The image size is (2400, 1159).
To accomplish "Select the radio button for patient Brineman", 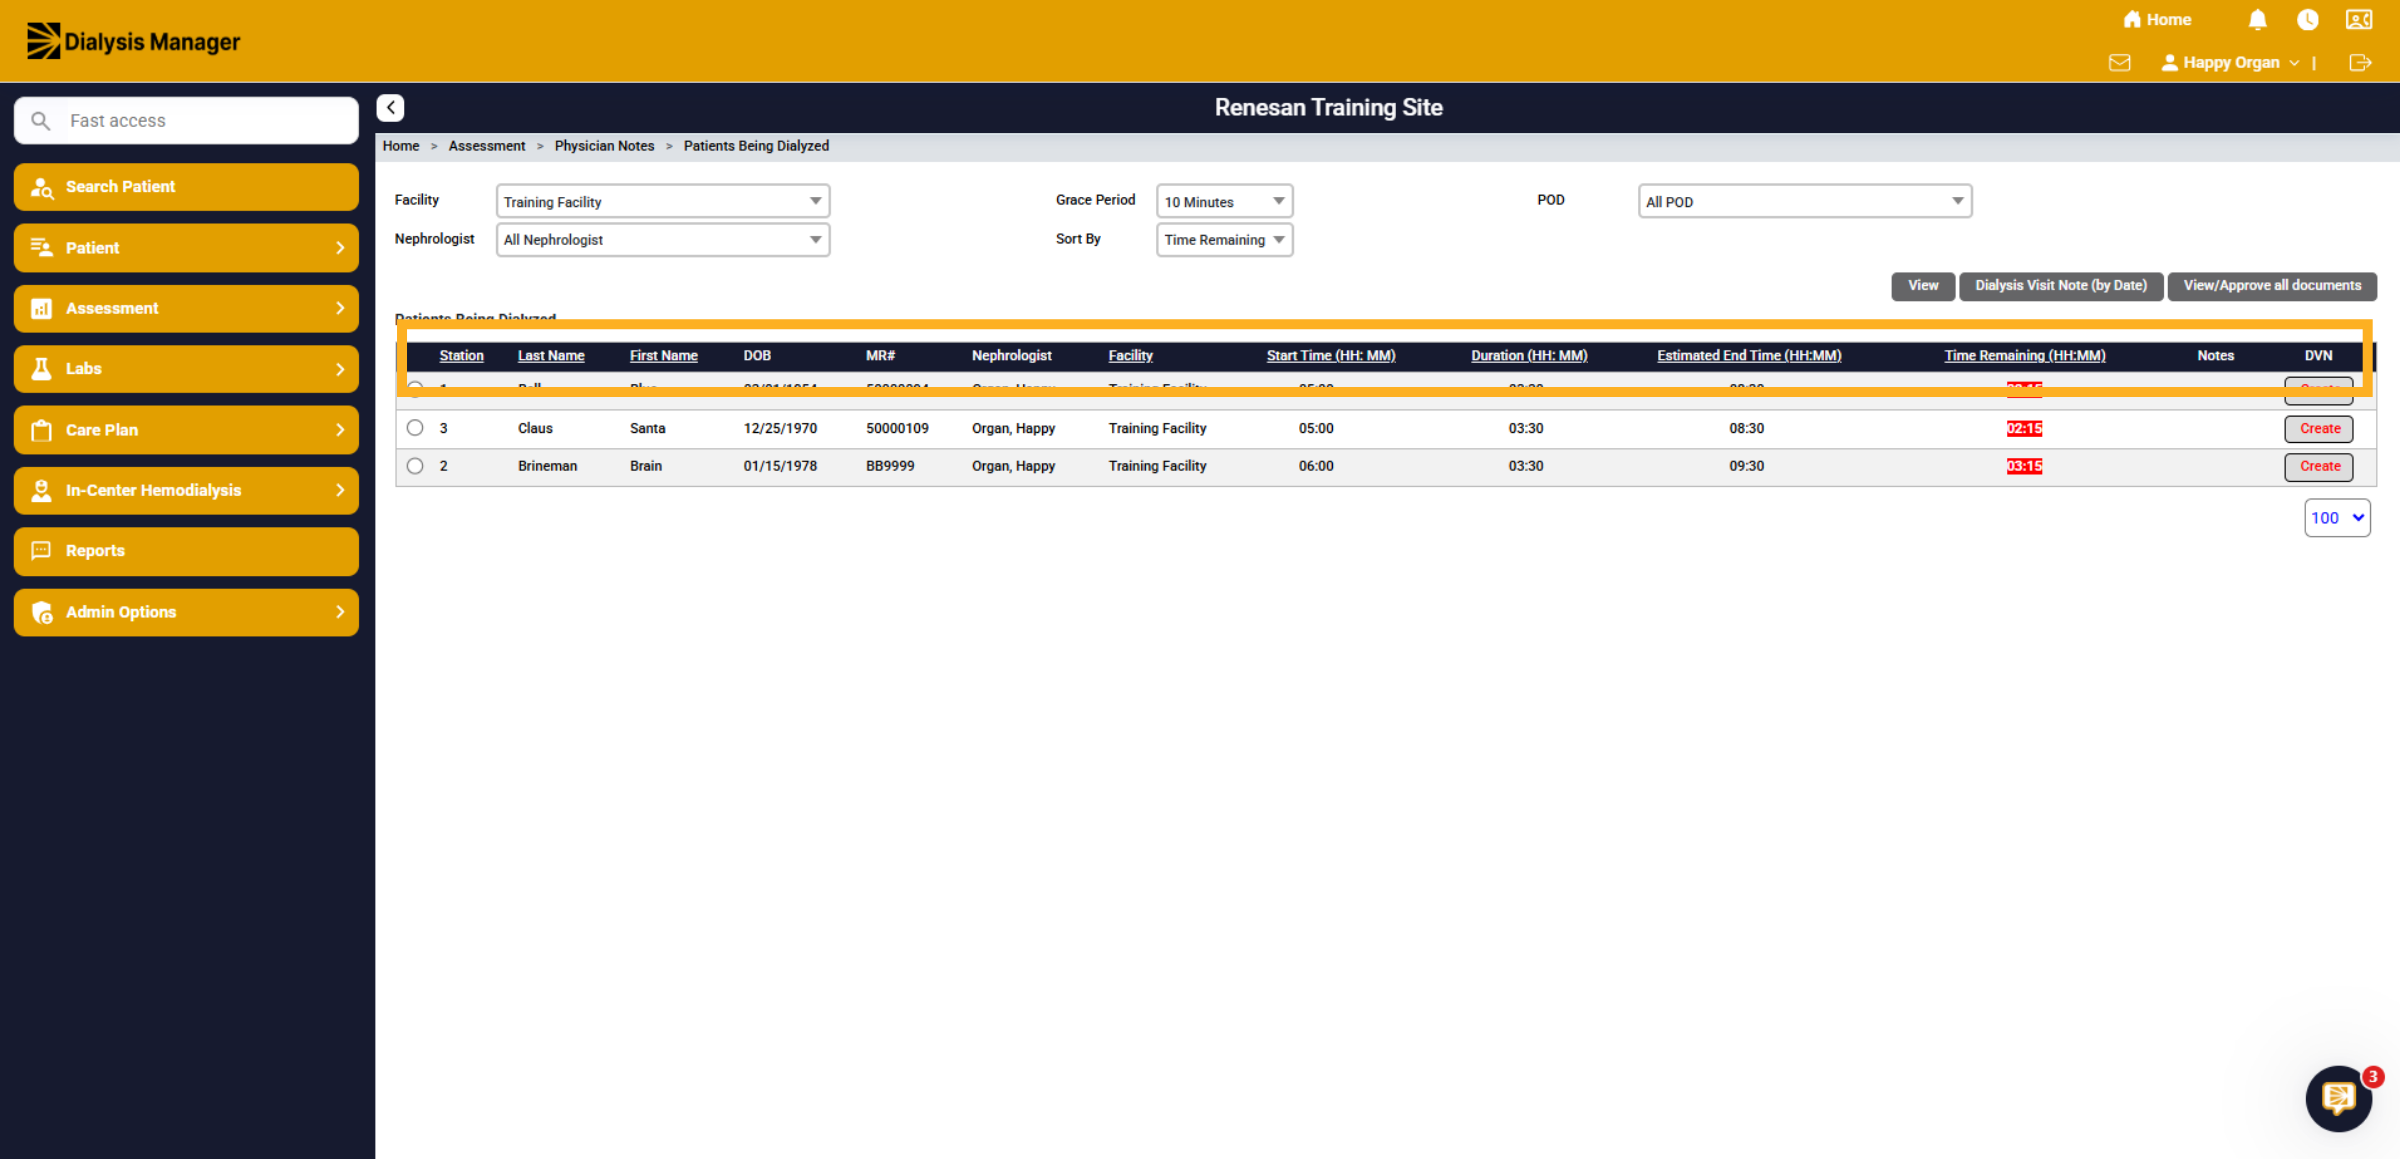I will [415, 466].
